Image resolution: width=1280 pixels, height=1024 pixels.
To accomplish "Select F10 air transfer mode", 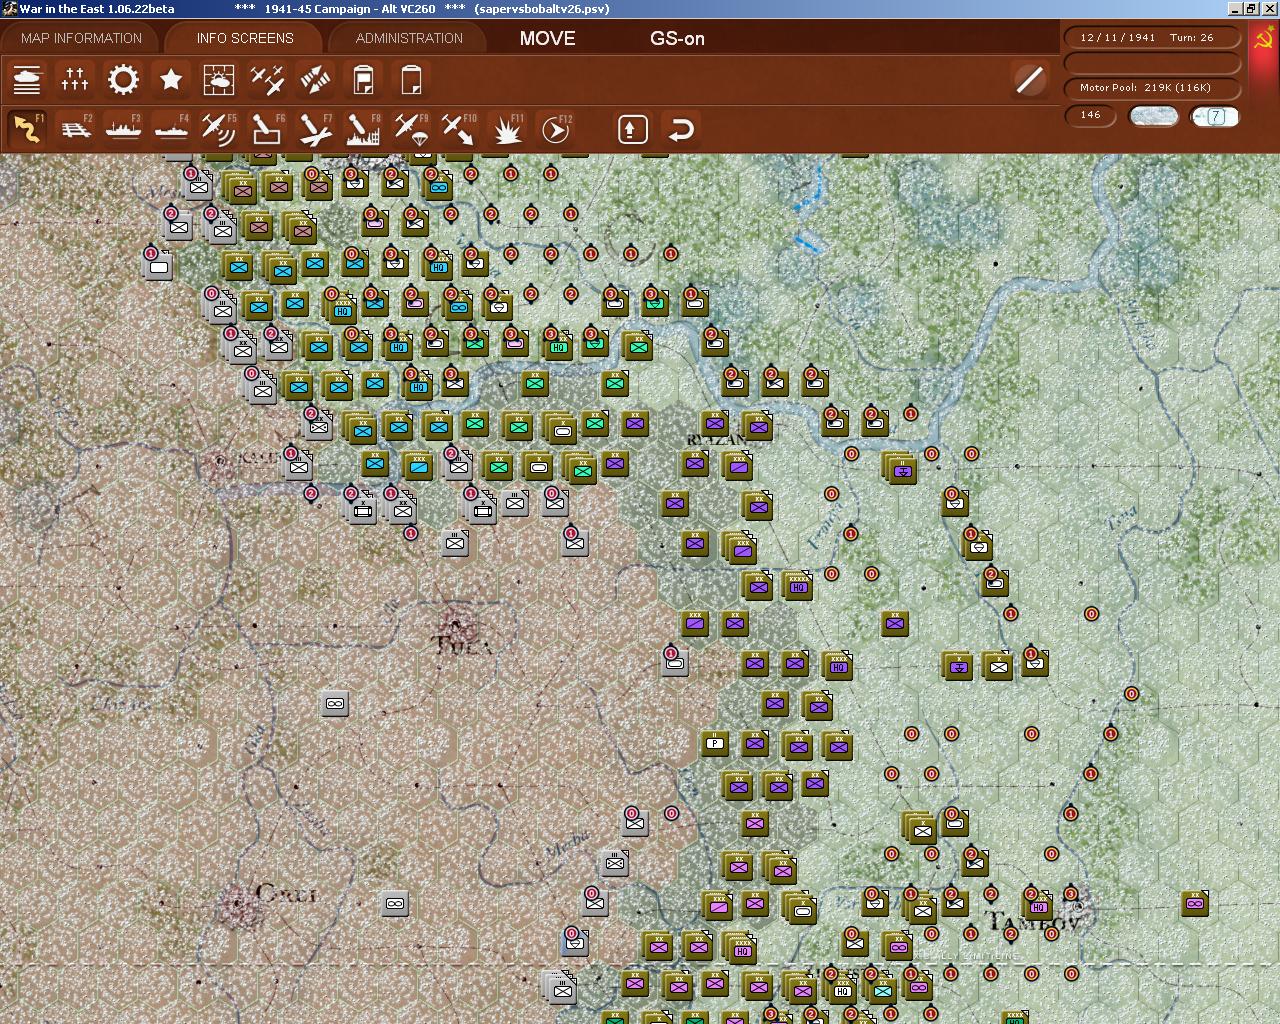I will [x=459, y=129].
